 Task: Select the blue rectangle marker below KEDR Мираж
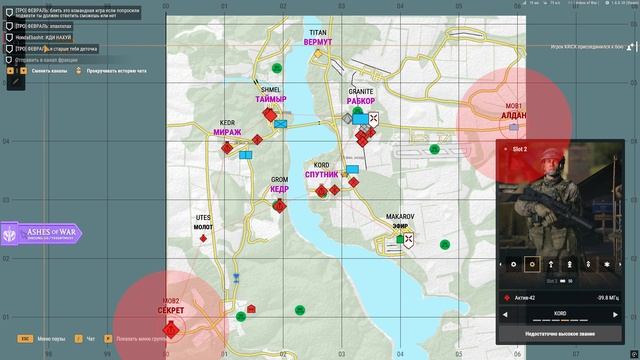point(245,155)
